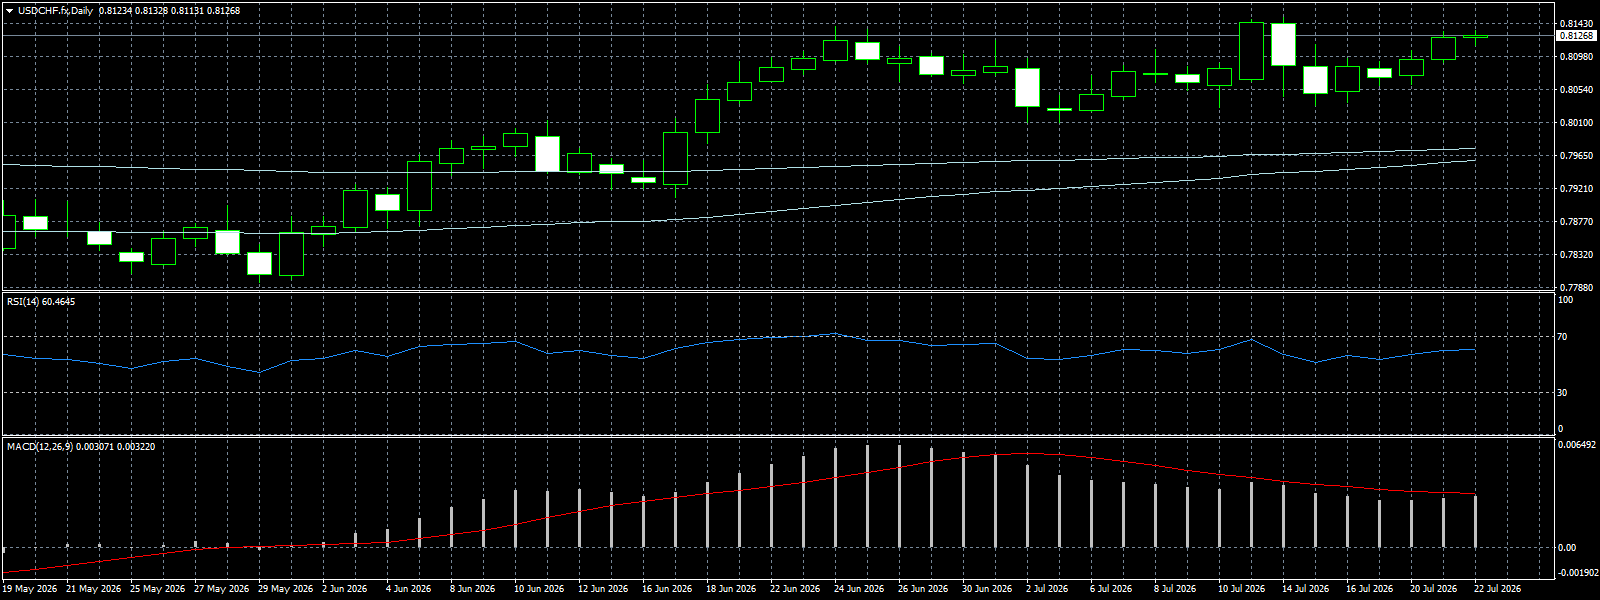This screenshot has height=600, width=1600.
Task: Click the 0.81430 price axis label
Action: 1577,23
